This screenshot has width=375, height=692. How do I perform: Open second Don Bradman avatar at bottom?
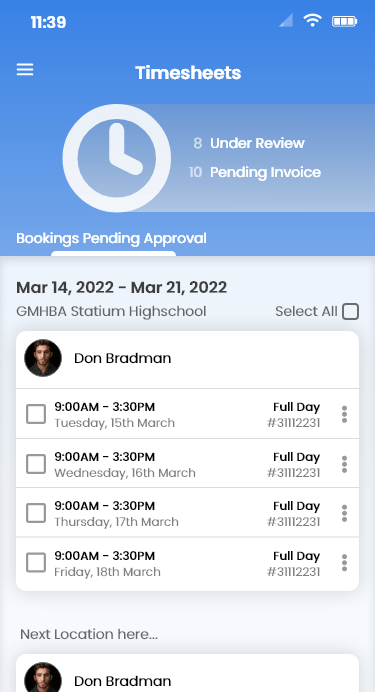43,677
